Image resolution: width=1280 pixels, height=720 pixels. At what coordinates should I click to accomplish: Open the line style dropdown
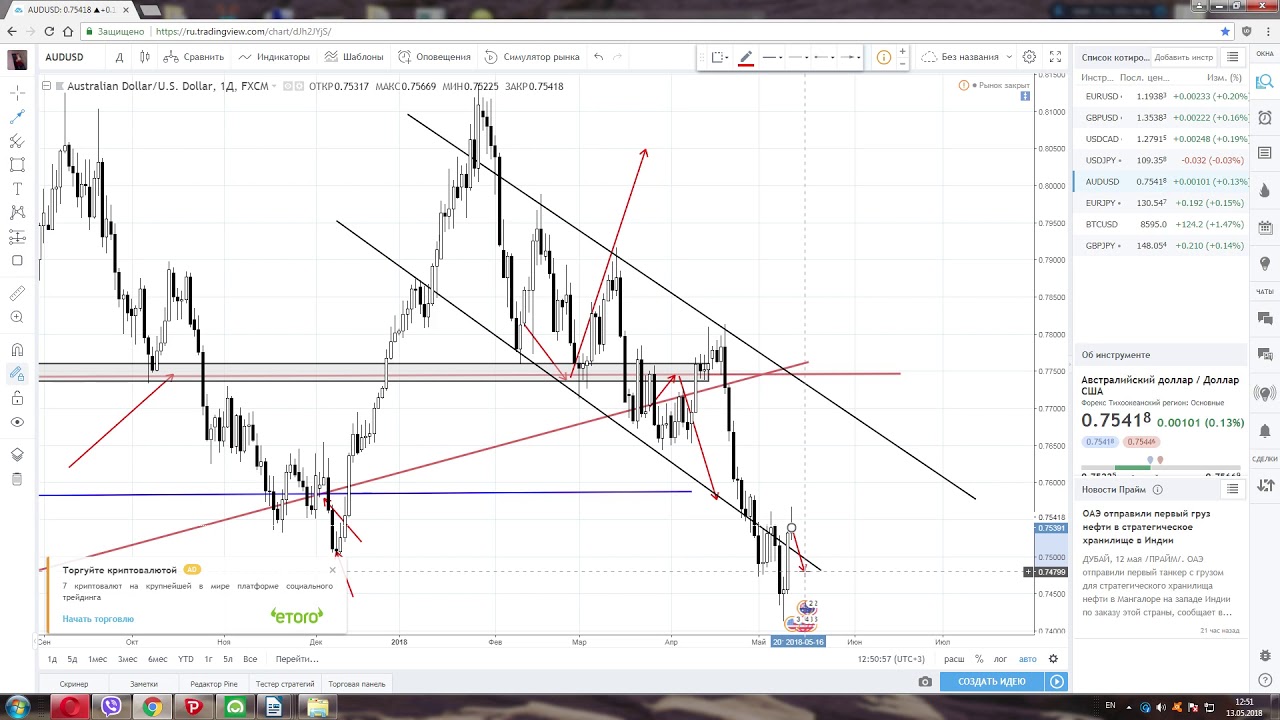coord(799,57)
